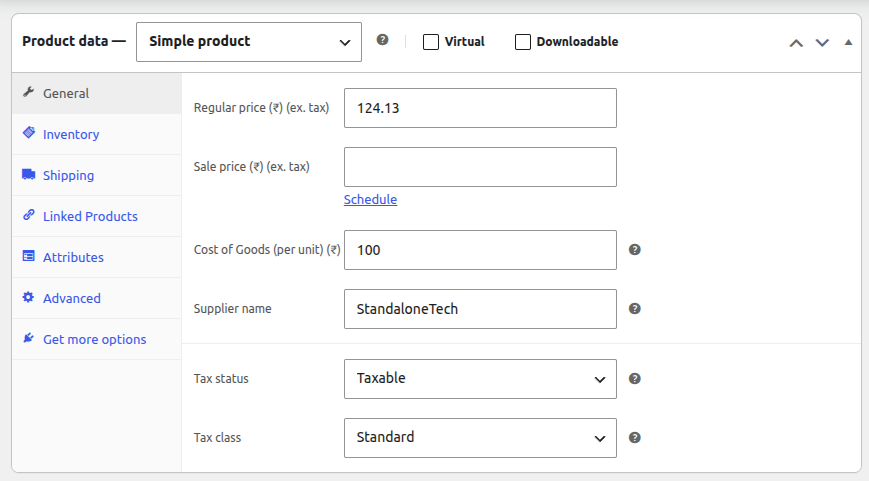Screen dimensions: 869x481
Task: Click the empty Sale price field
Action: tap(480, 167)
